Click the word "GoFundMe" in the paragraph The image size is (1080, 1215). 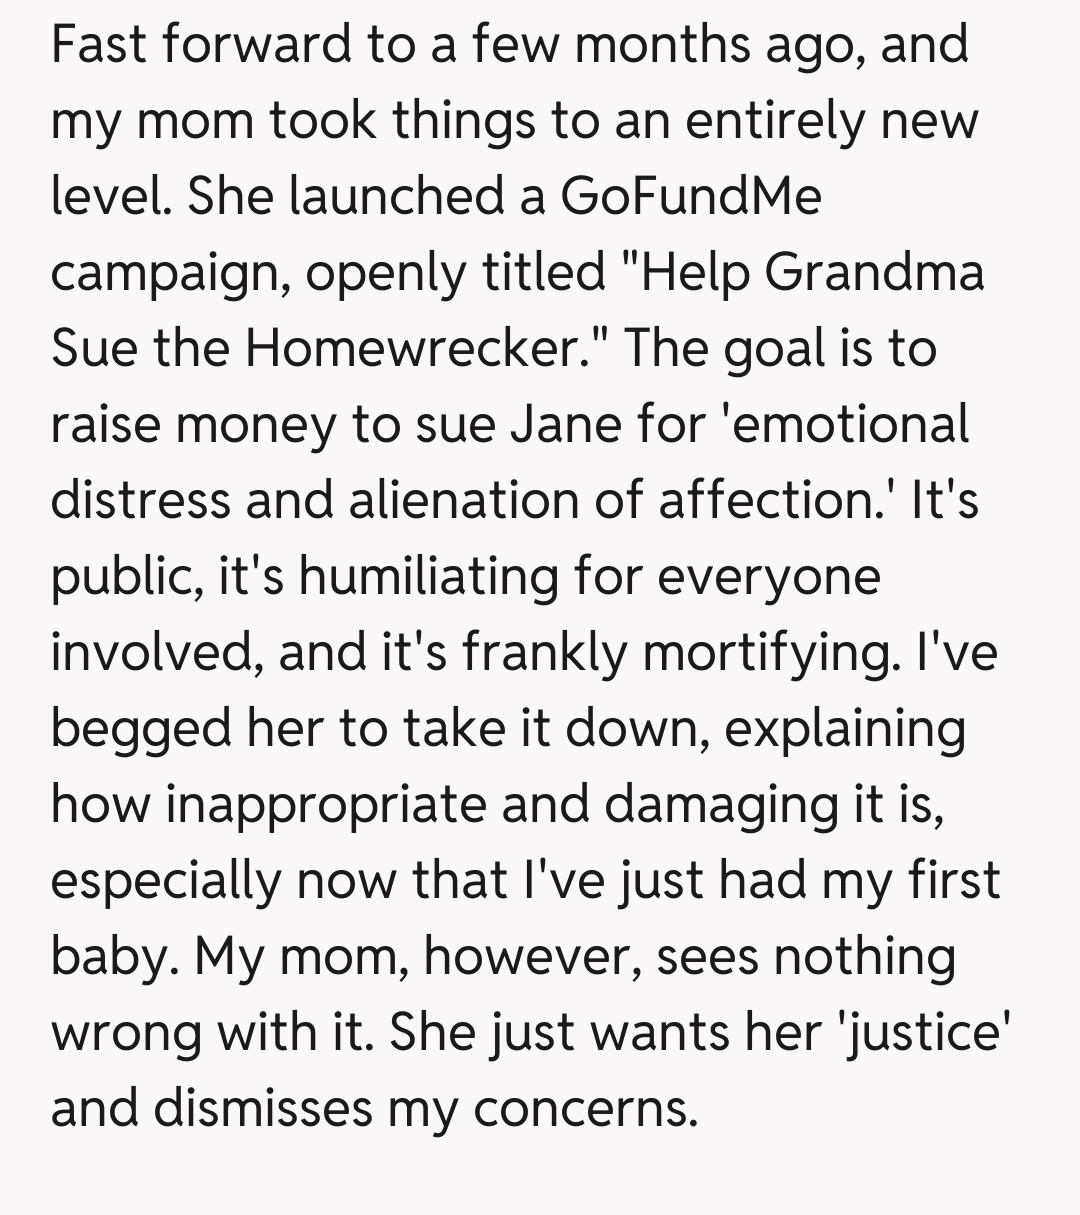point(691,196)
